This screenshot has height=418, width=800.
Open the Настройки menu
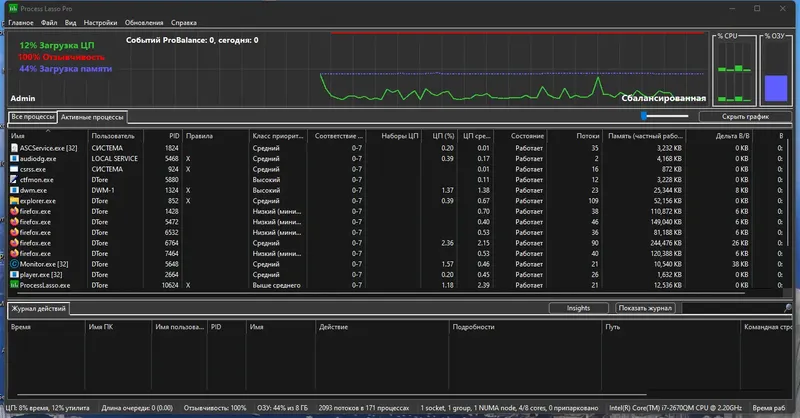(x=101, y=22)
